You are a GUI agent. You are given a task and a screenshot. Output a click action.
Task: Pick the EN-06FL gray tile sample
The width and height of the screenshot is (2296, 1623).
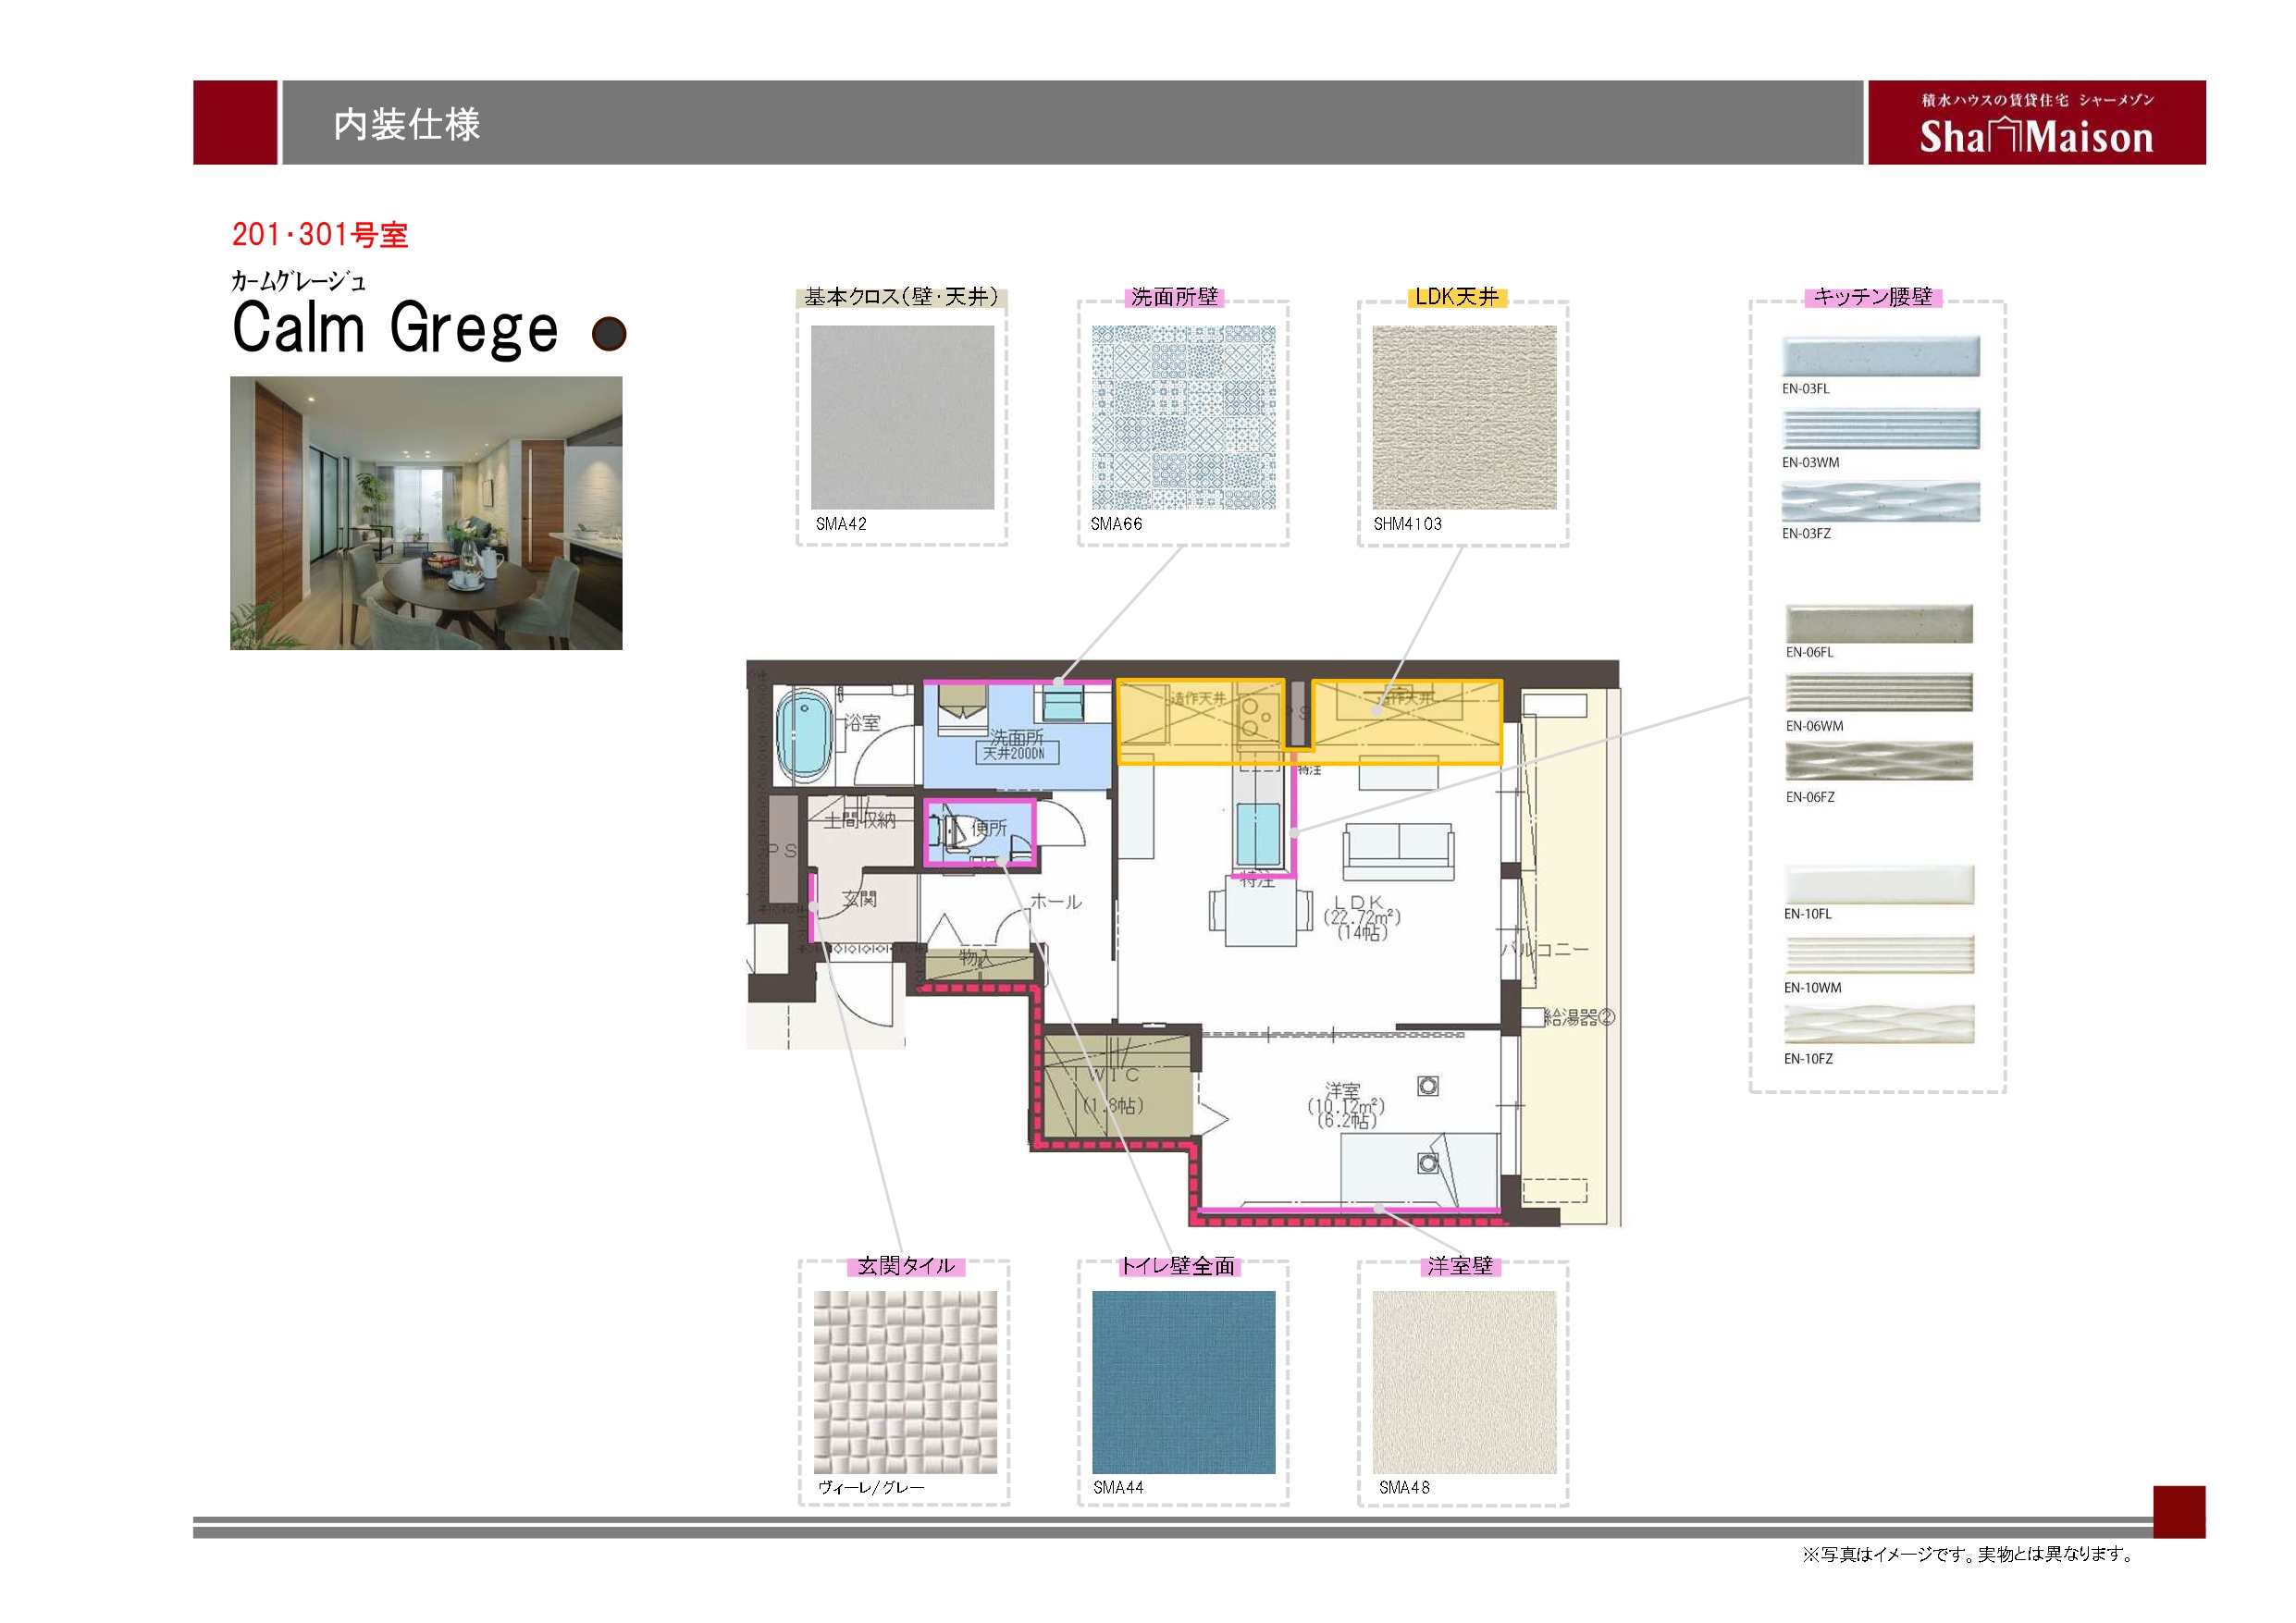coord(1879,624)
